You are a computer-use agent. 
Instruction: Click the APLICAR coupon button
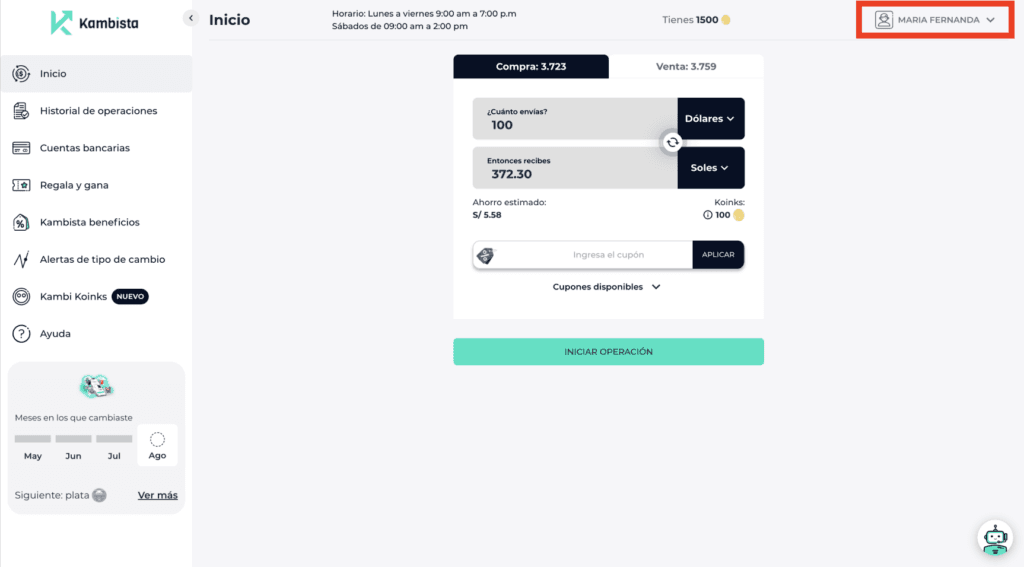pos(718,255)
